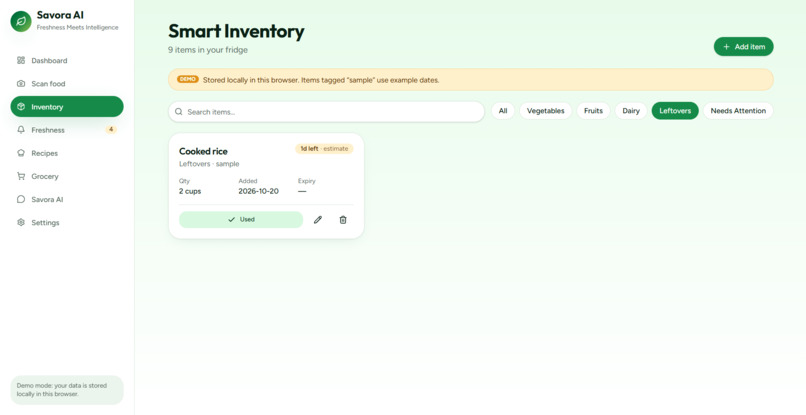Click the Inventory box icon

[x=21, y=106]
